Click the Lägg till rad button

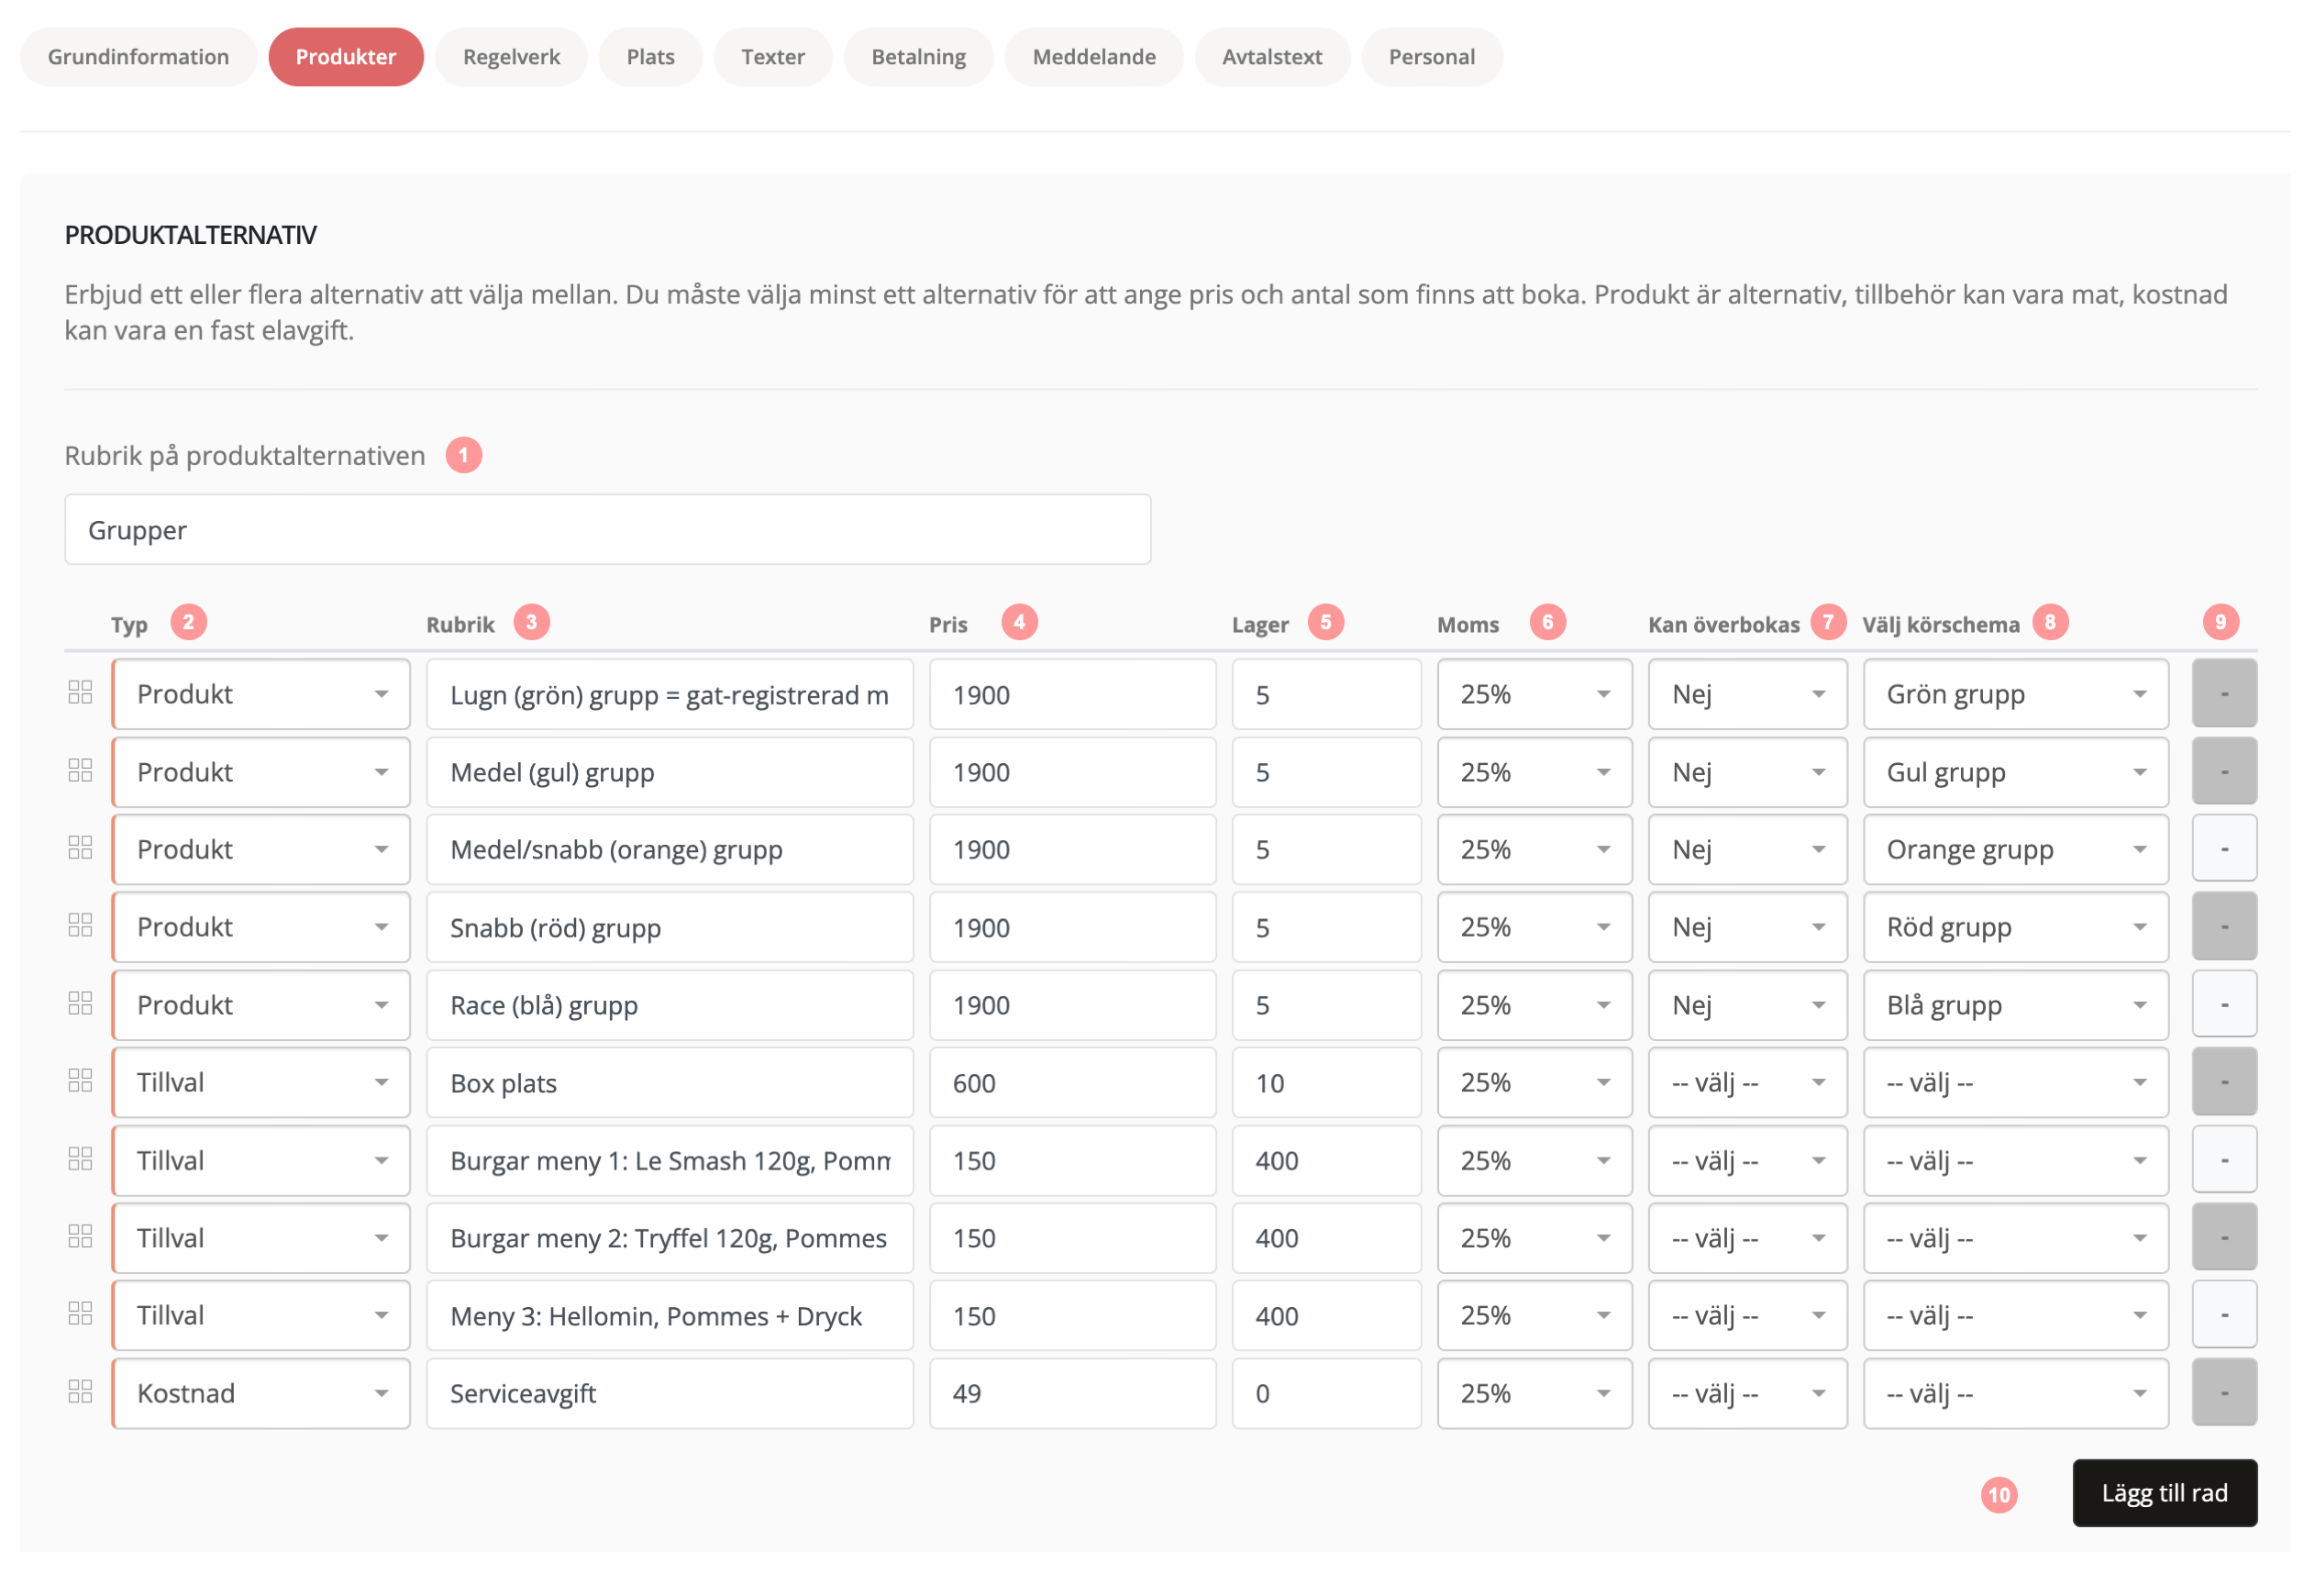point(2163,1493)
